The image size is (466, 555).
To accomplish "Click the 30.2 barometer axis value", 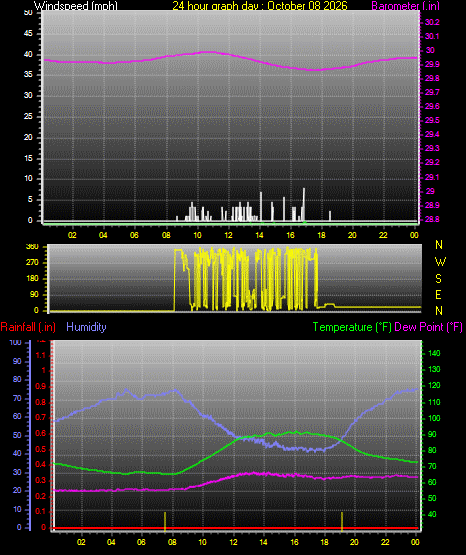I will click(432, 22).
